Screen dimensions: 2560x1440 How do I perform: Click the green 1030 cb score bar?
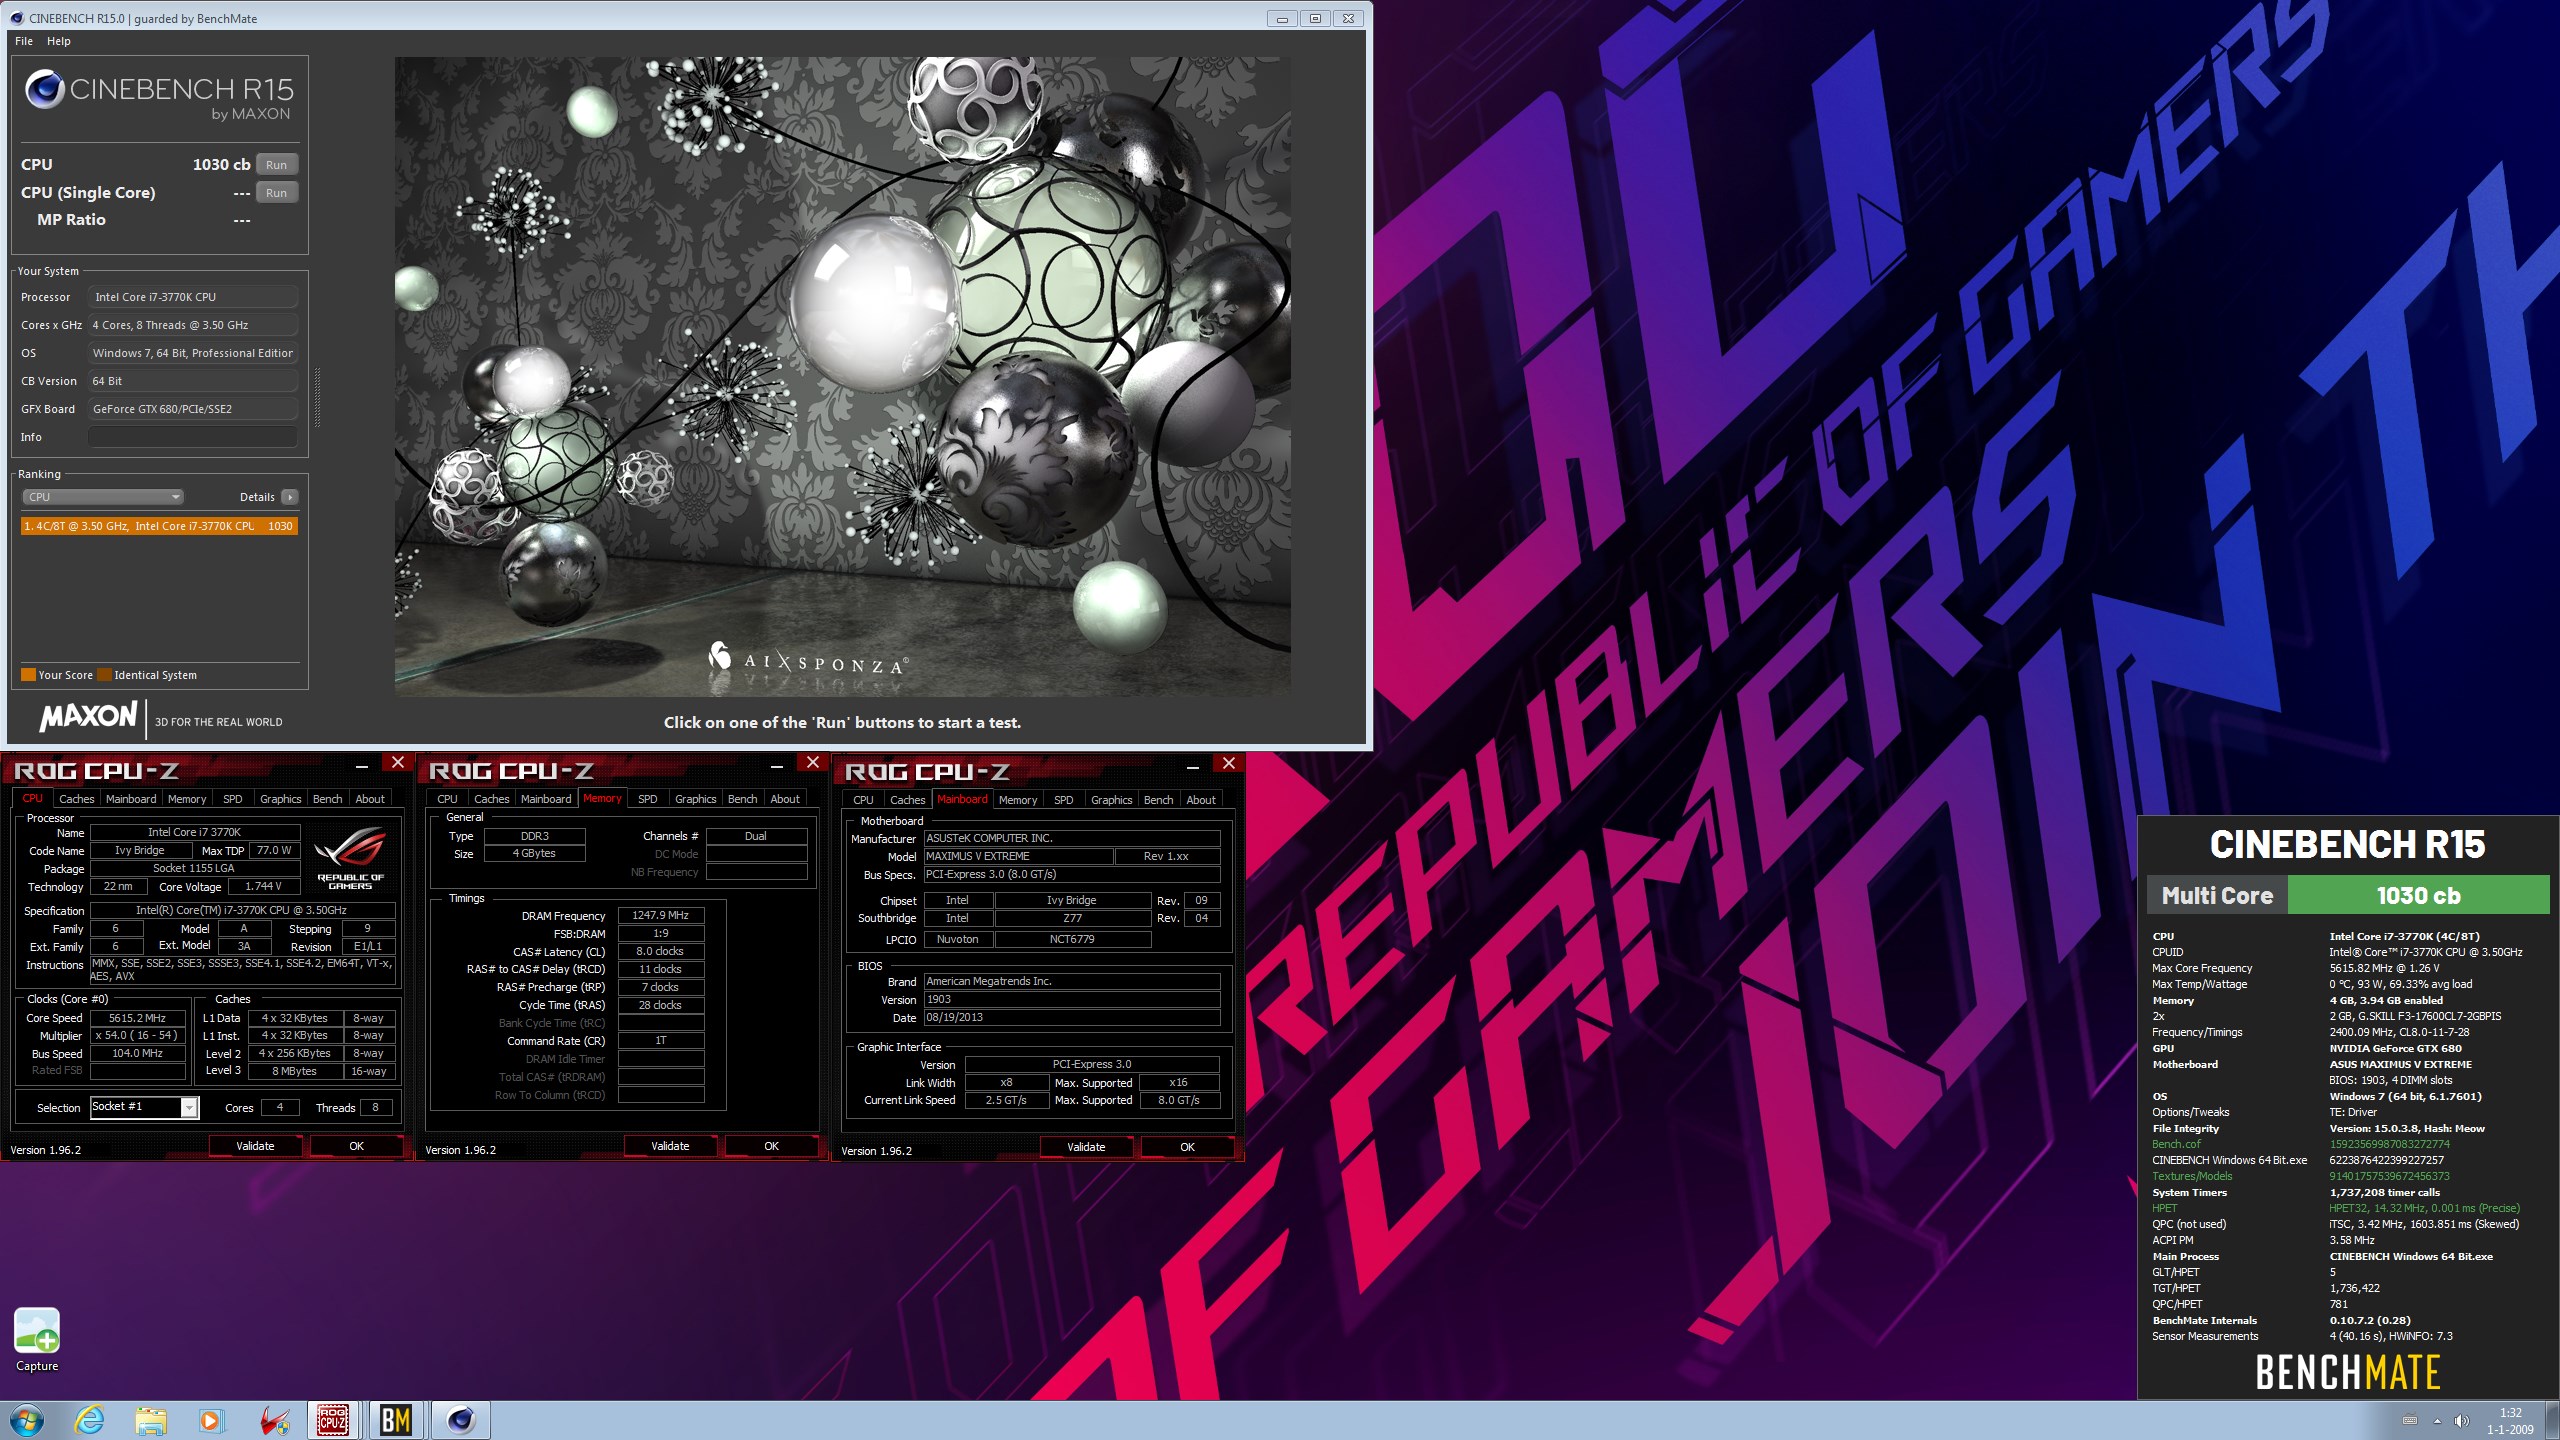[x=2418, y=895]
